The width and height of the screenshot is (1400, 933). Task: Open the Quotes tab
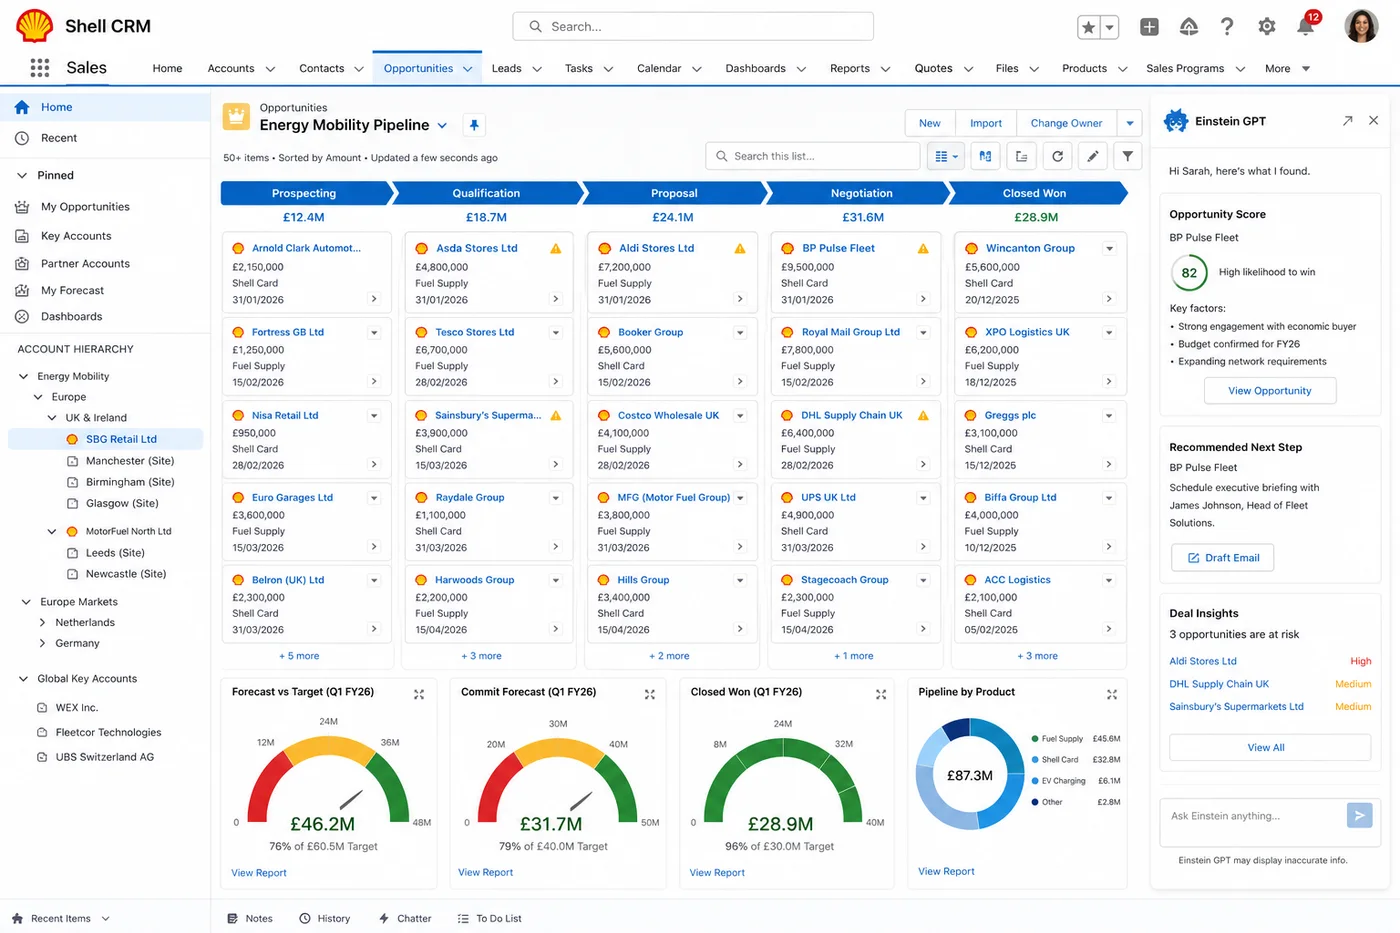[x=933, y=69]
